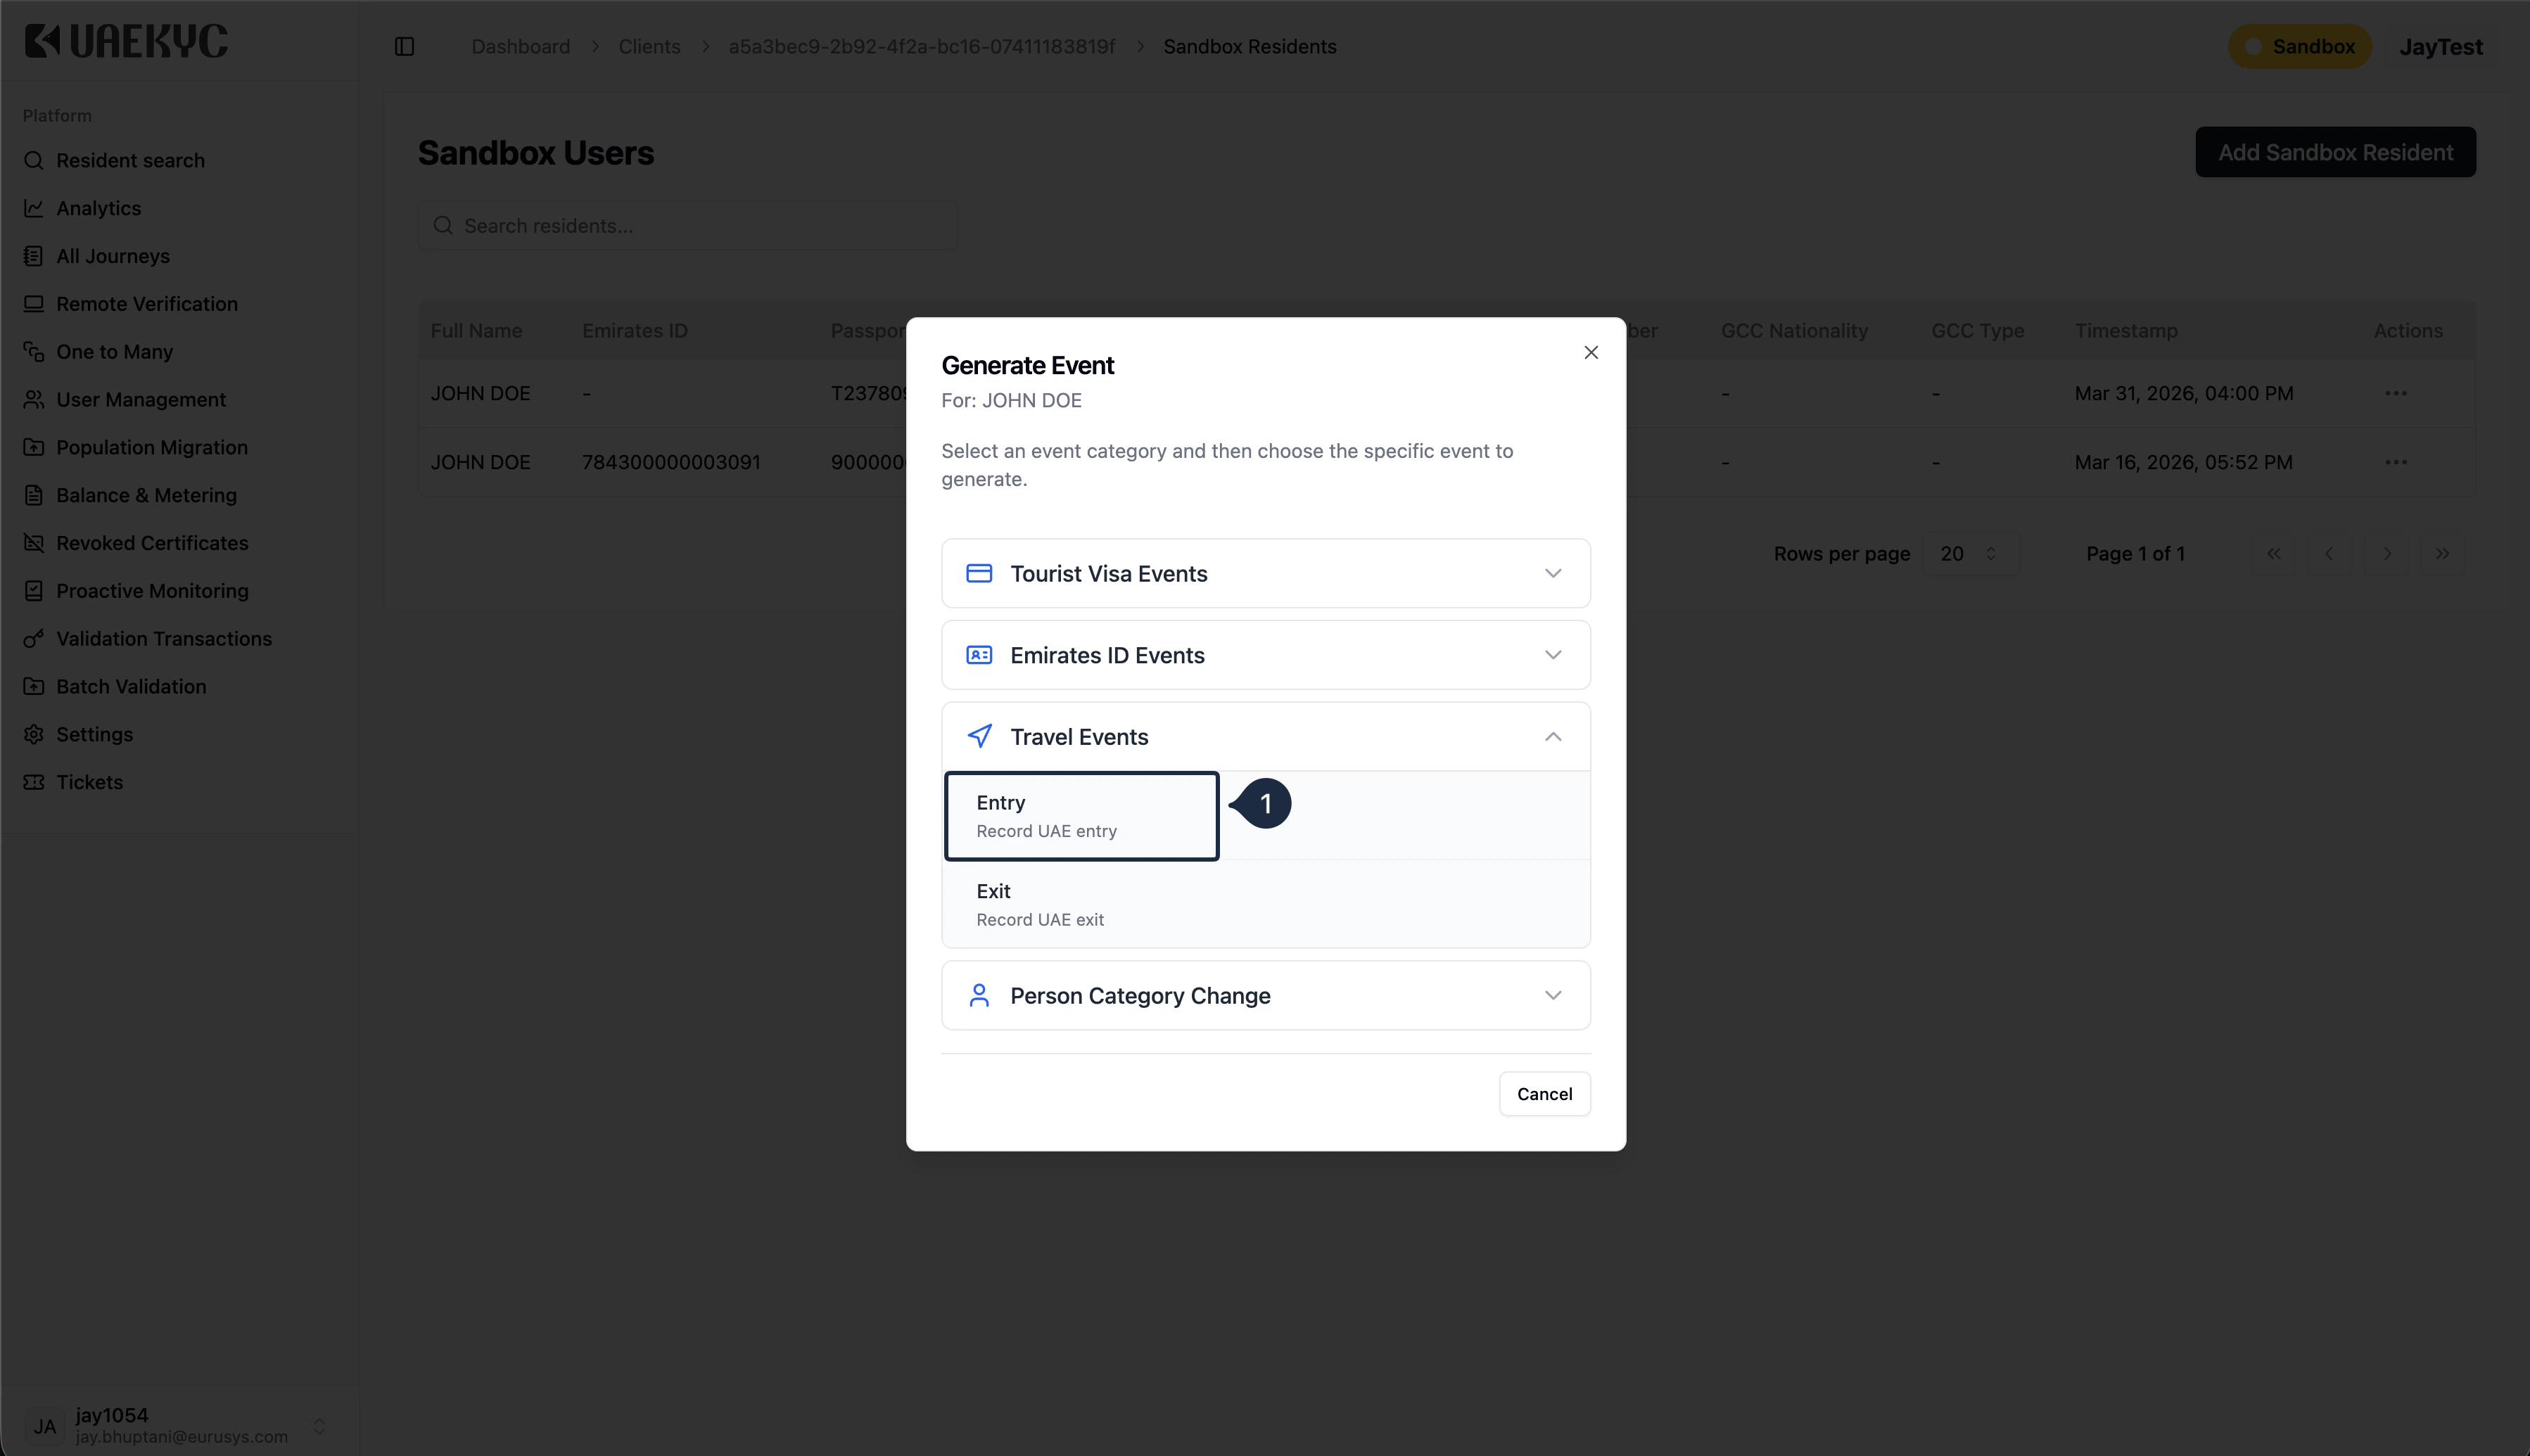Viewport: 2530px width, 1456px height.
Task: Click the Tourist Visa card icon
Action: pos(979,573)
